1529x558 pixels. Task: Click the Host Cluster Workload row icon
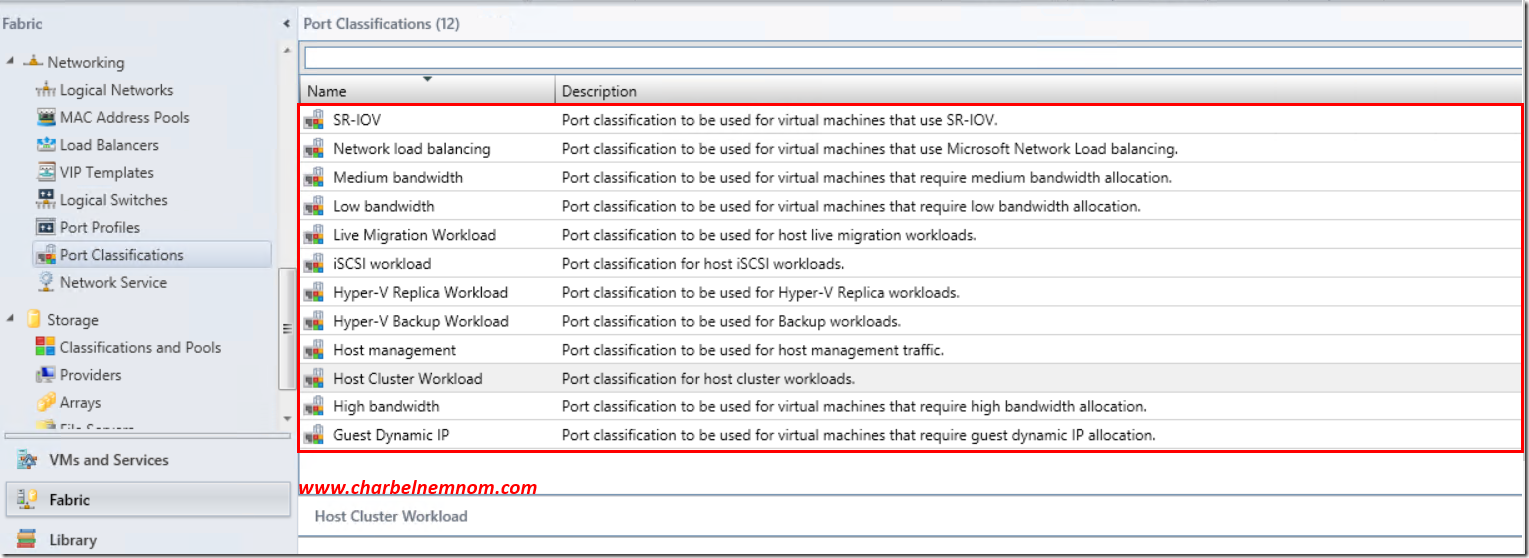(315, 379)
